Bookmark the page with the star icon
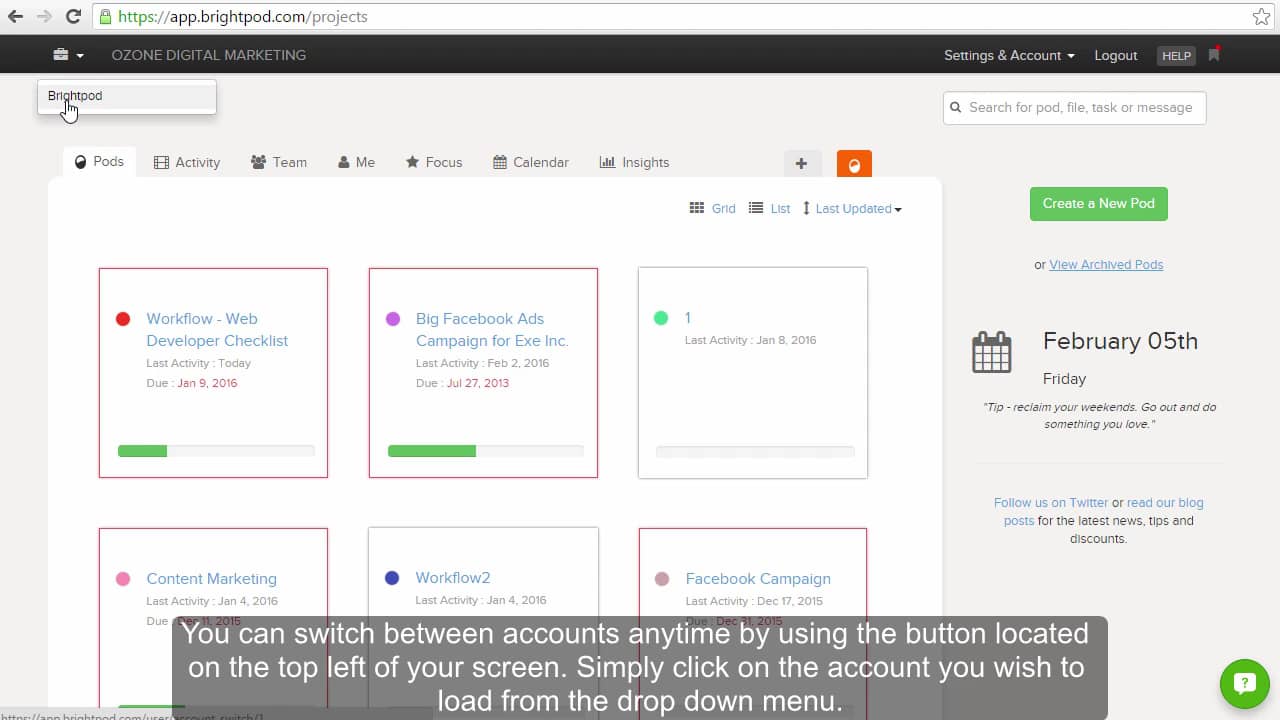The width and height of the screenshot is (1280, 720). click(1261, 17)
